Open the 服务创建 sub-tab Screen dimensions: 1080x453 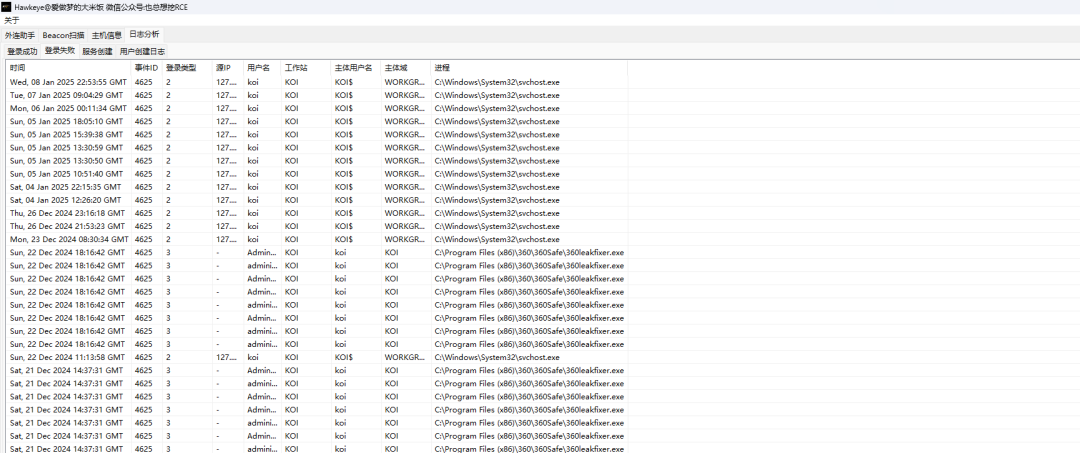97,51
